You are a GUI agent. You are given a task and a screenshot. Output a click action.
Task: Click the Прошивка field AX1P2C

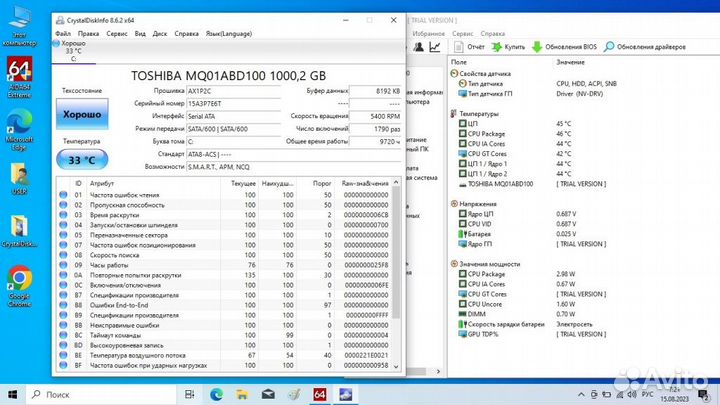[x=233, y=91]
